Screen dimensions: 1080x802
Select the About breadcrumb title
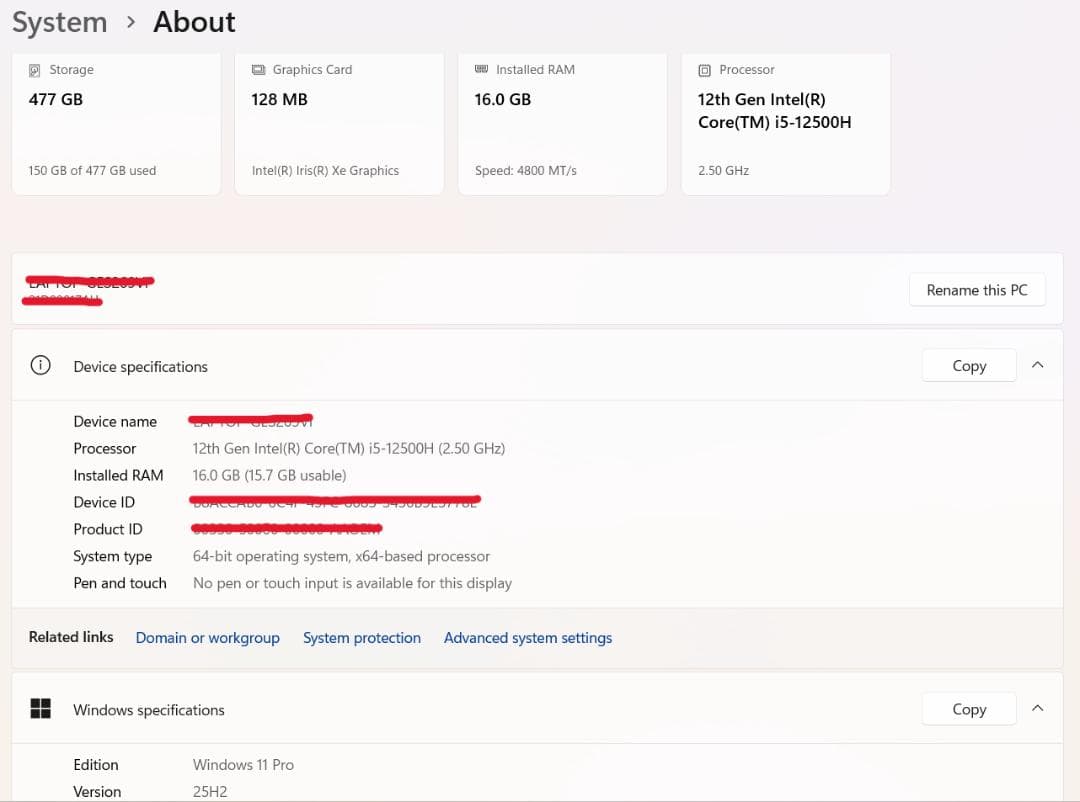tap(194, 22)
